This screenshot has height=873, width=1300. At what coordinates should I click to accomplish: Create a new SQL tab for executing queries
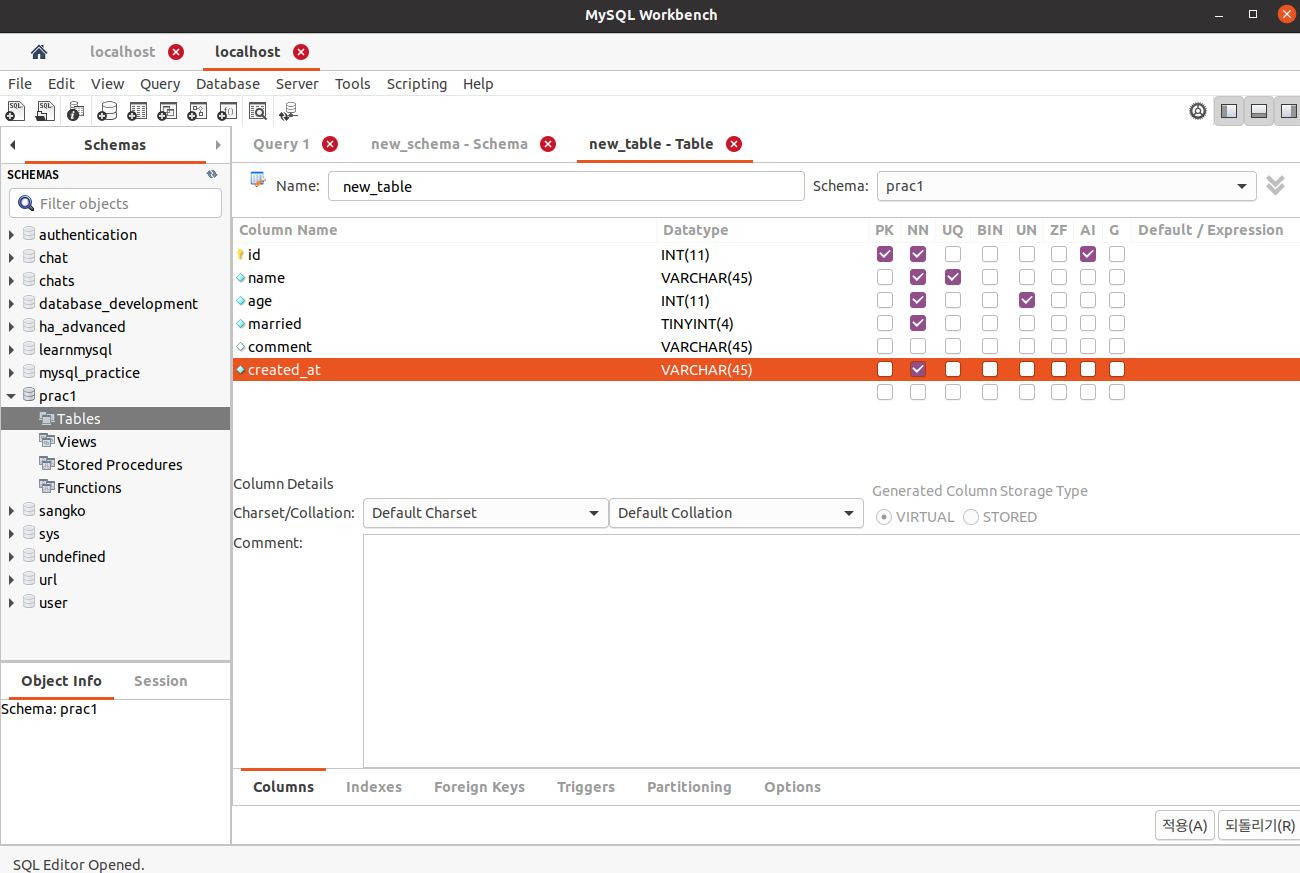point(15,111)
